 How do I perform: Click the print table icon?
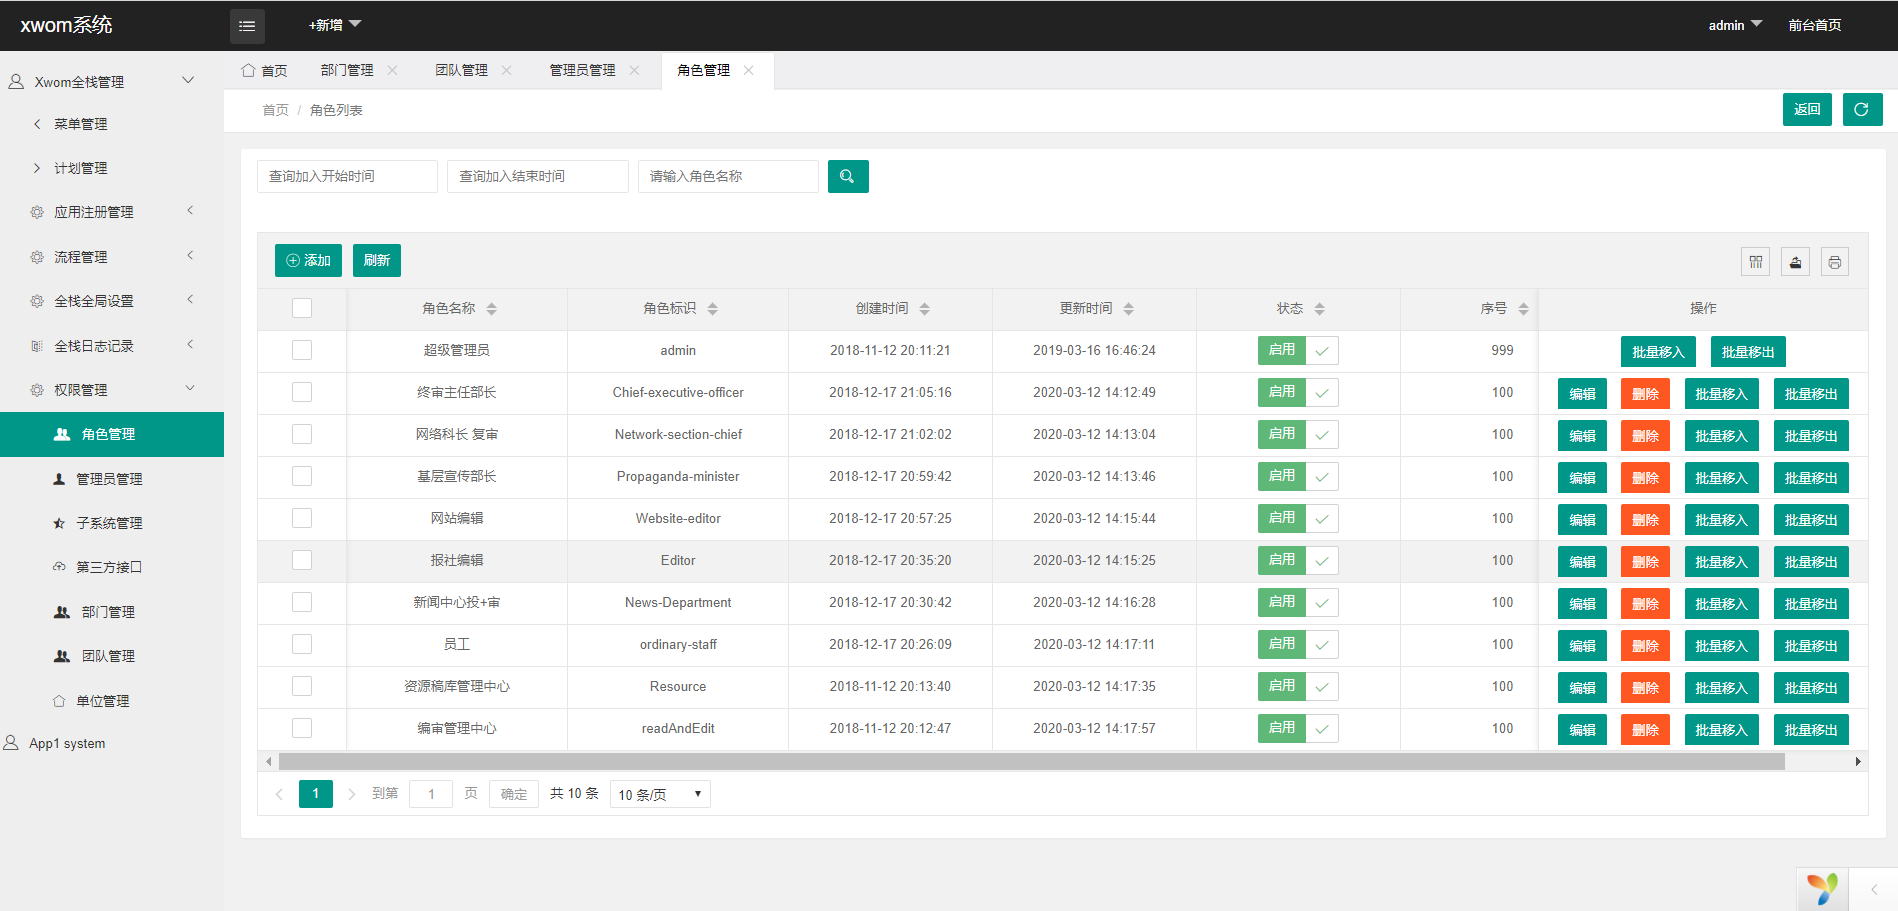coord(1834,262)
